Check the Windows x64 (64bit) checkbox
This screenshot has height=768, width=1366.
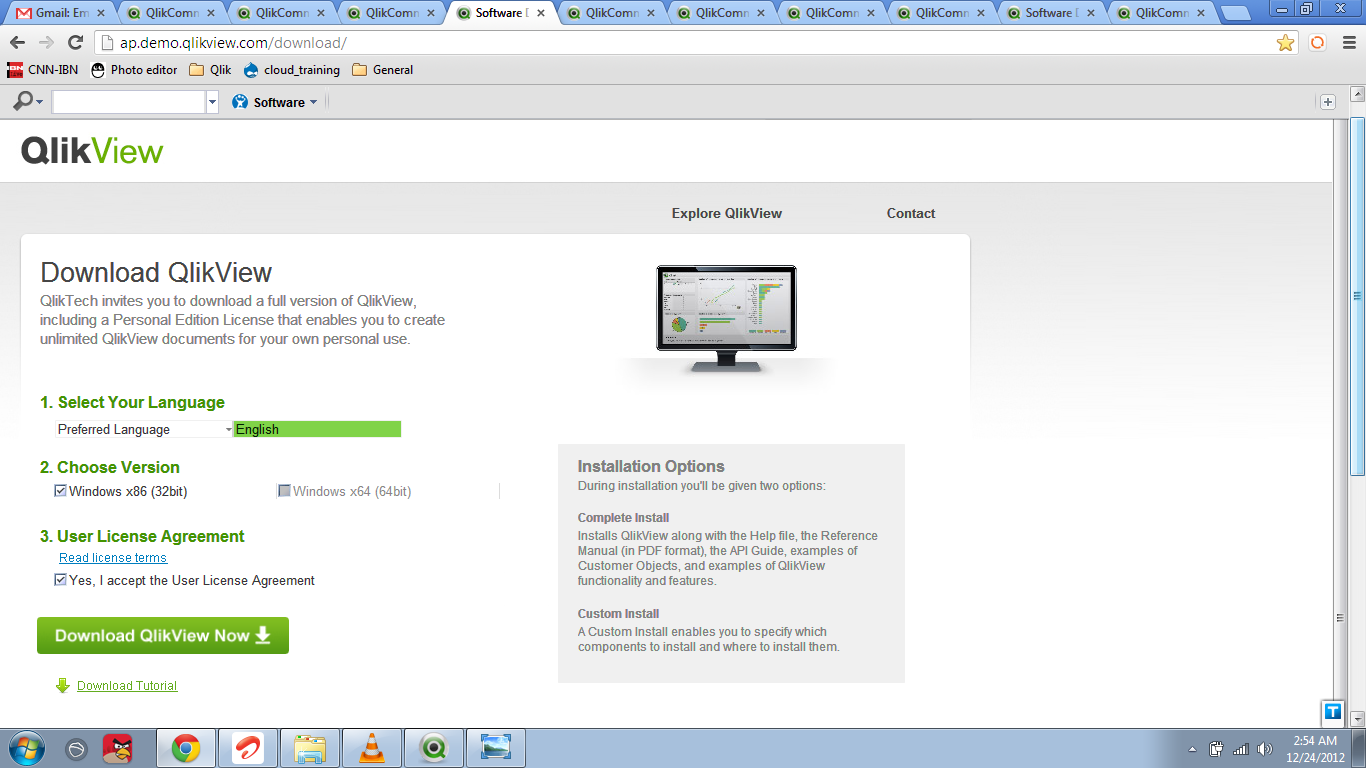click(284, 491)
